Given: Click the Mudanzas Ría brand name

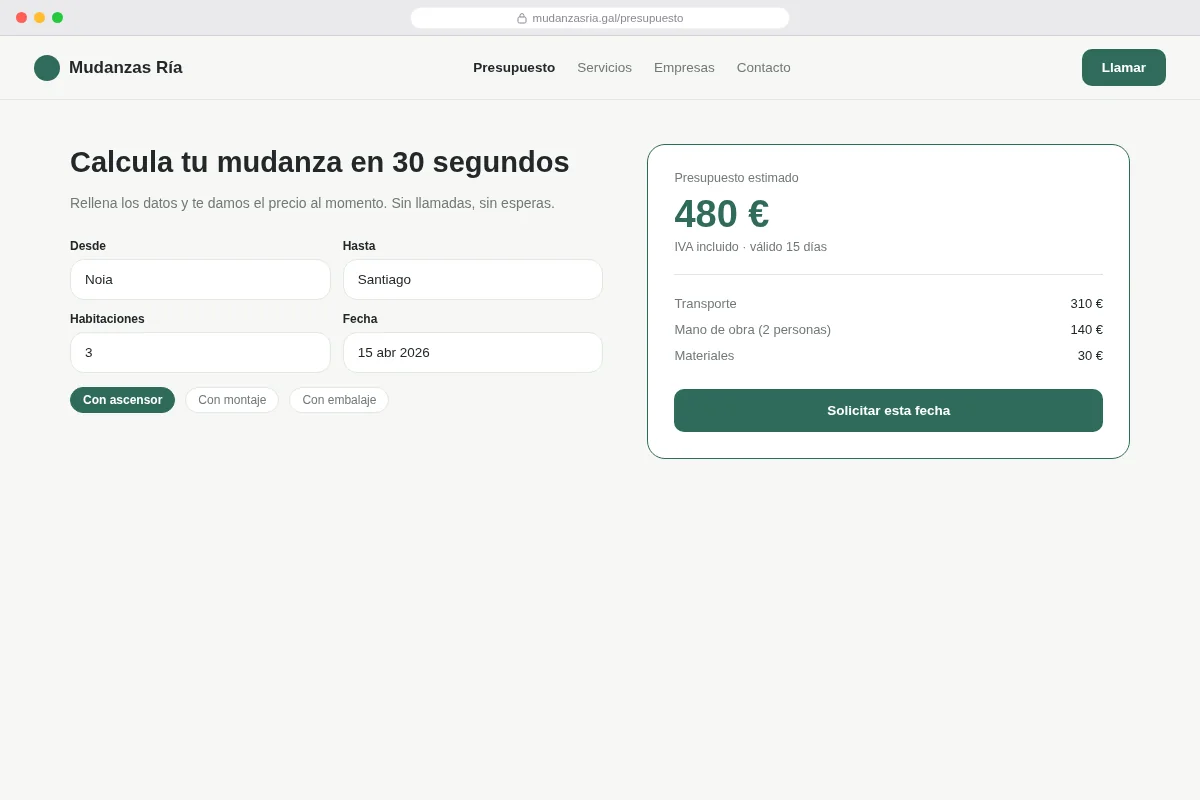Looking at the screenshot, I should [126, 68].
